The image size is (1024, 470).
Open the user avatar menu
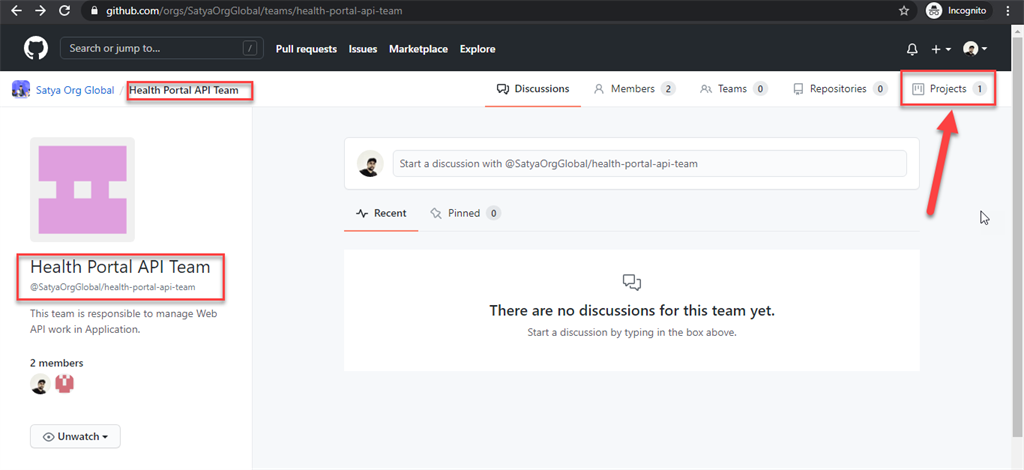click(x=975, y=49)
